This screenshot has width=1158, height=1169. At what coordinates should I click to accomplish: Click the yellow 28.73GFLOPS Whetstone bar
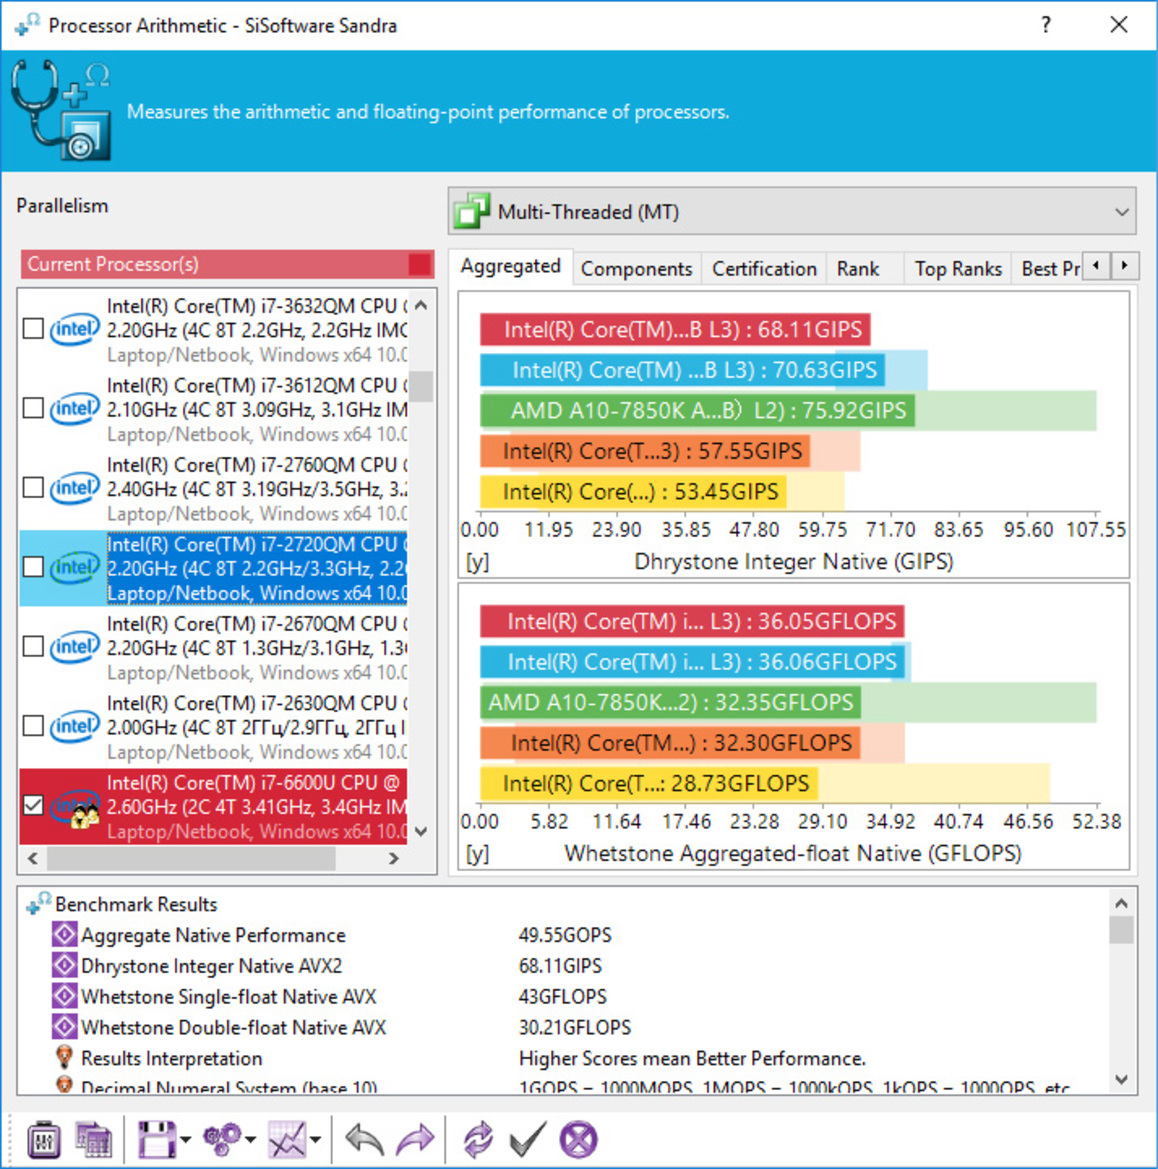tap(649, 783)
